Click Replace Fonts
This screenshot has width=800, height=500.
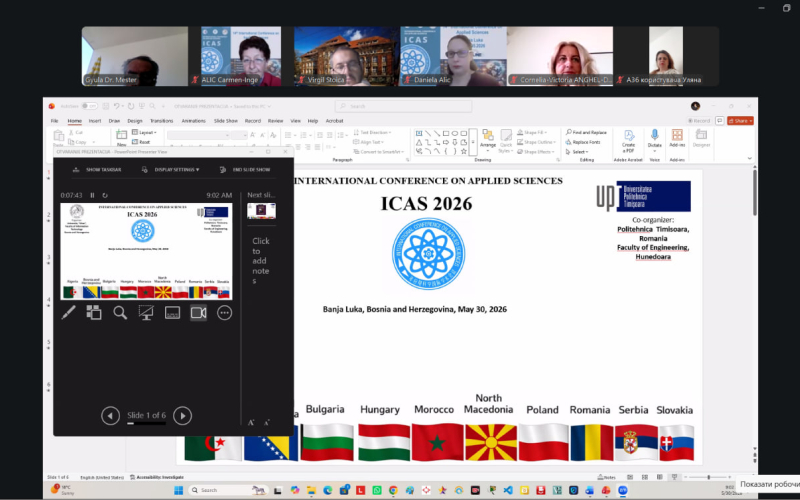tap(583, 142)
